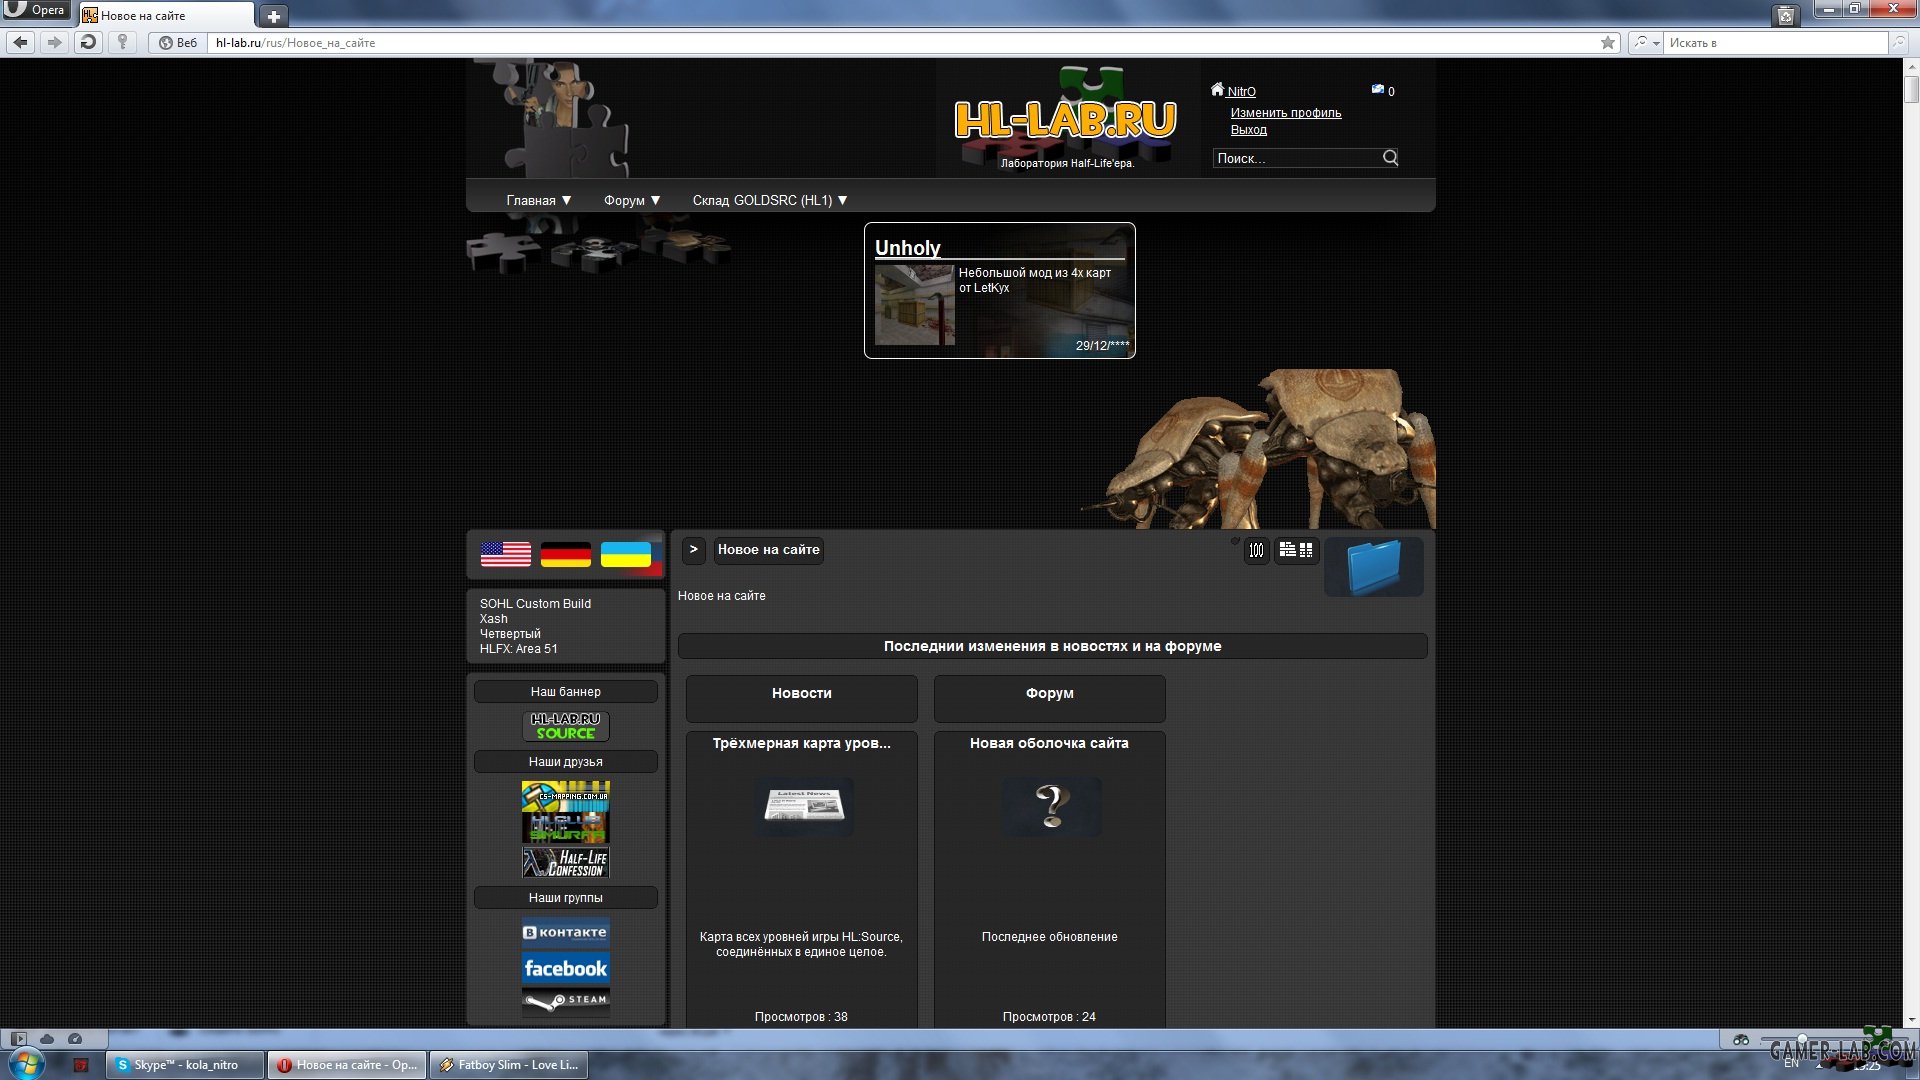Open the blue folder icon
This screenshot has width=1920, height=1080.
point(1374,567)
